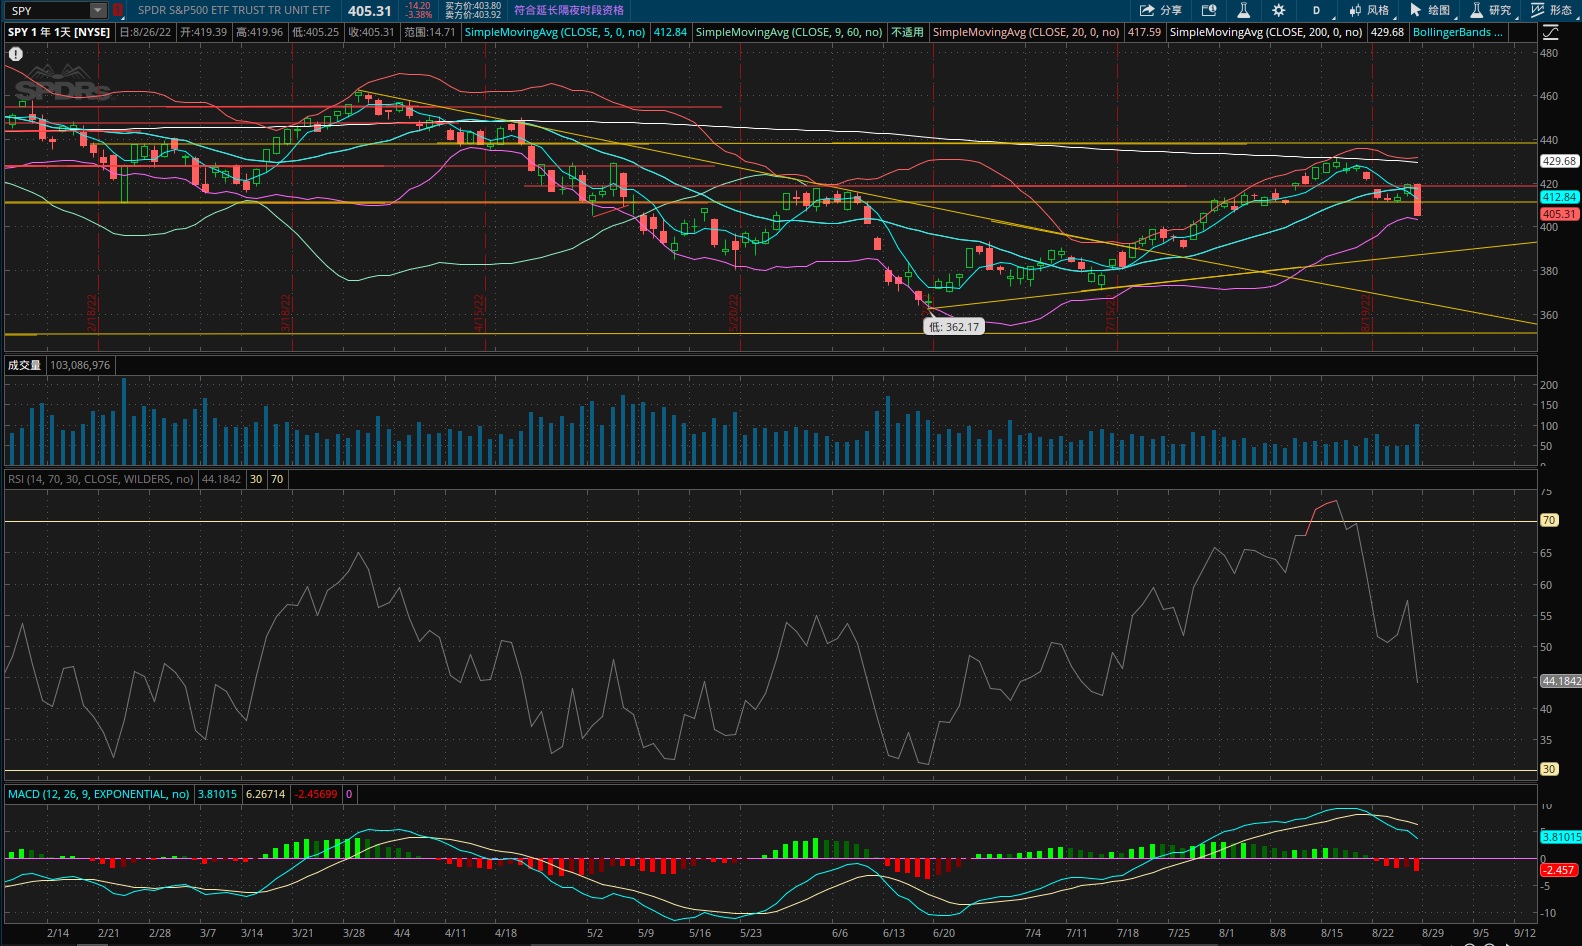Click the RSI value 44.1842 in header
Image resolution: width=1582 pixels, height=946 pixels.
tap(221, 479)
